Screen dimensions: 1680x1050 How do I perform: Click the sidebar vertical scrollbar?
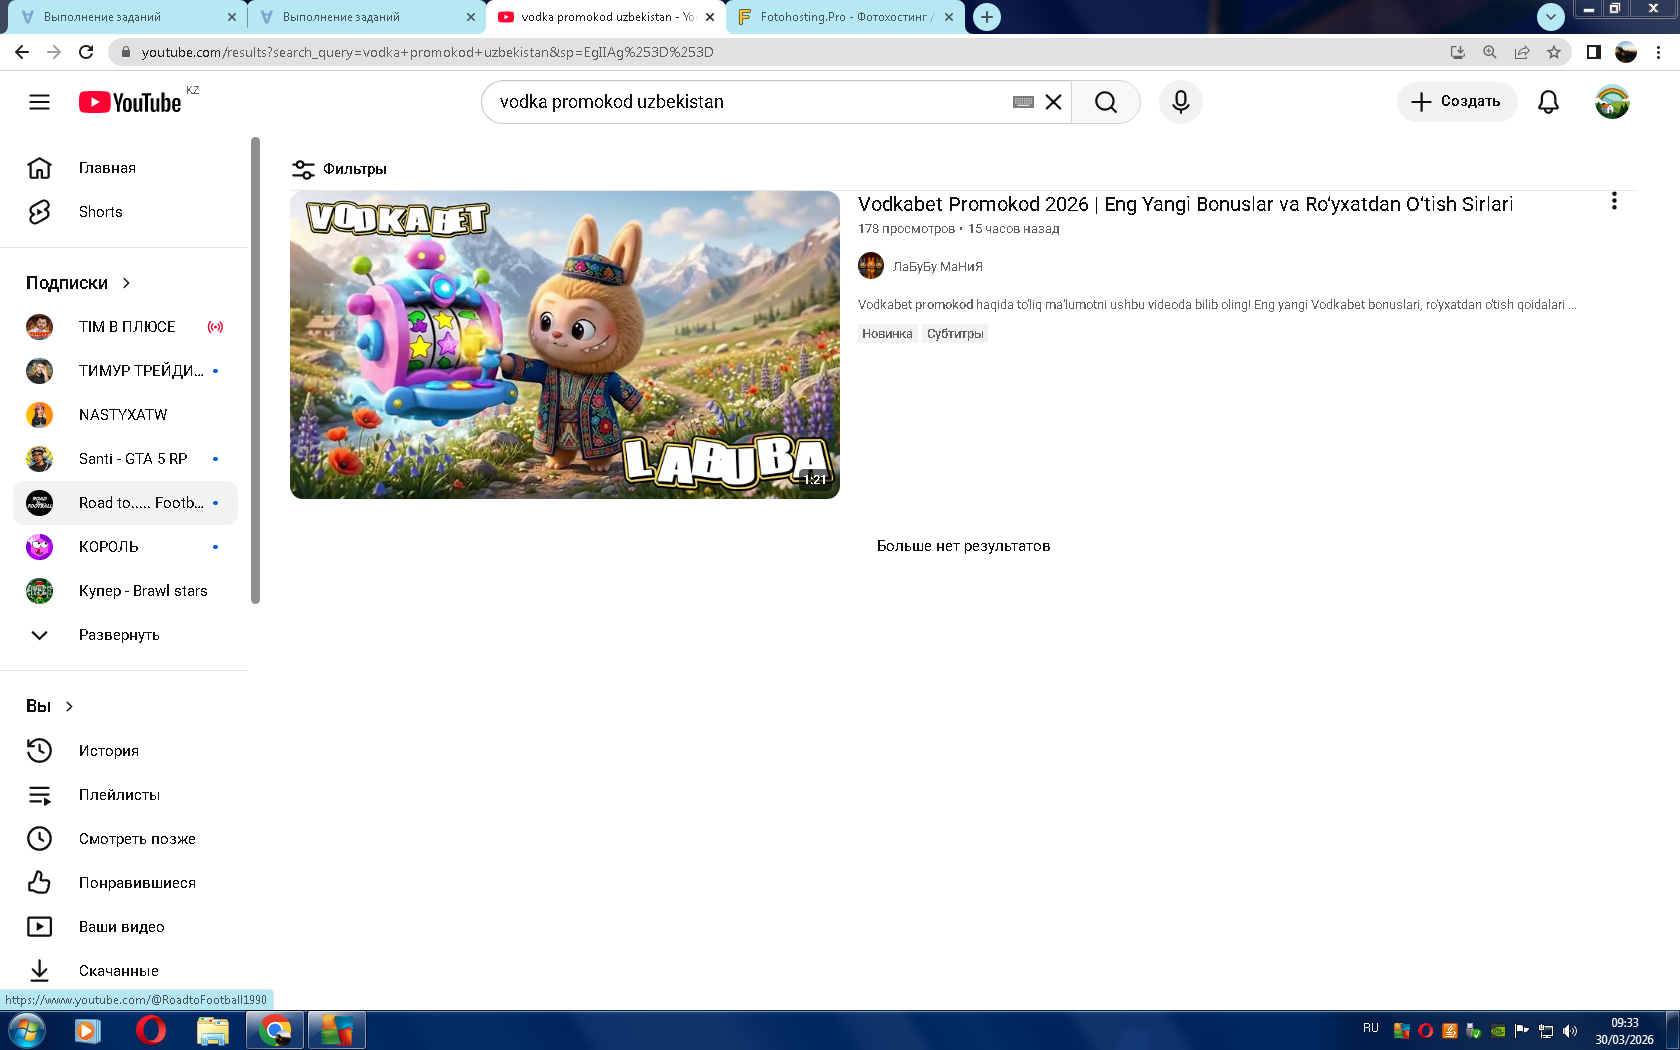click(x=255, y=370)
